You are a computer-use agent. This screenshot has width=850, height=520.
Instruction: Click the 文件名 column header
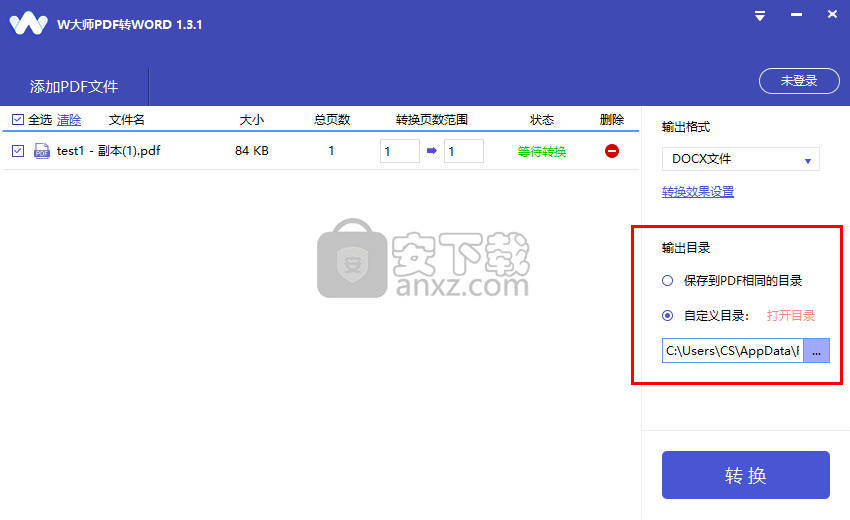[x=126, y=120]
